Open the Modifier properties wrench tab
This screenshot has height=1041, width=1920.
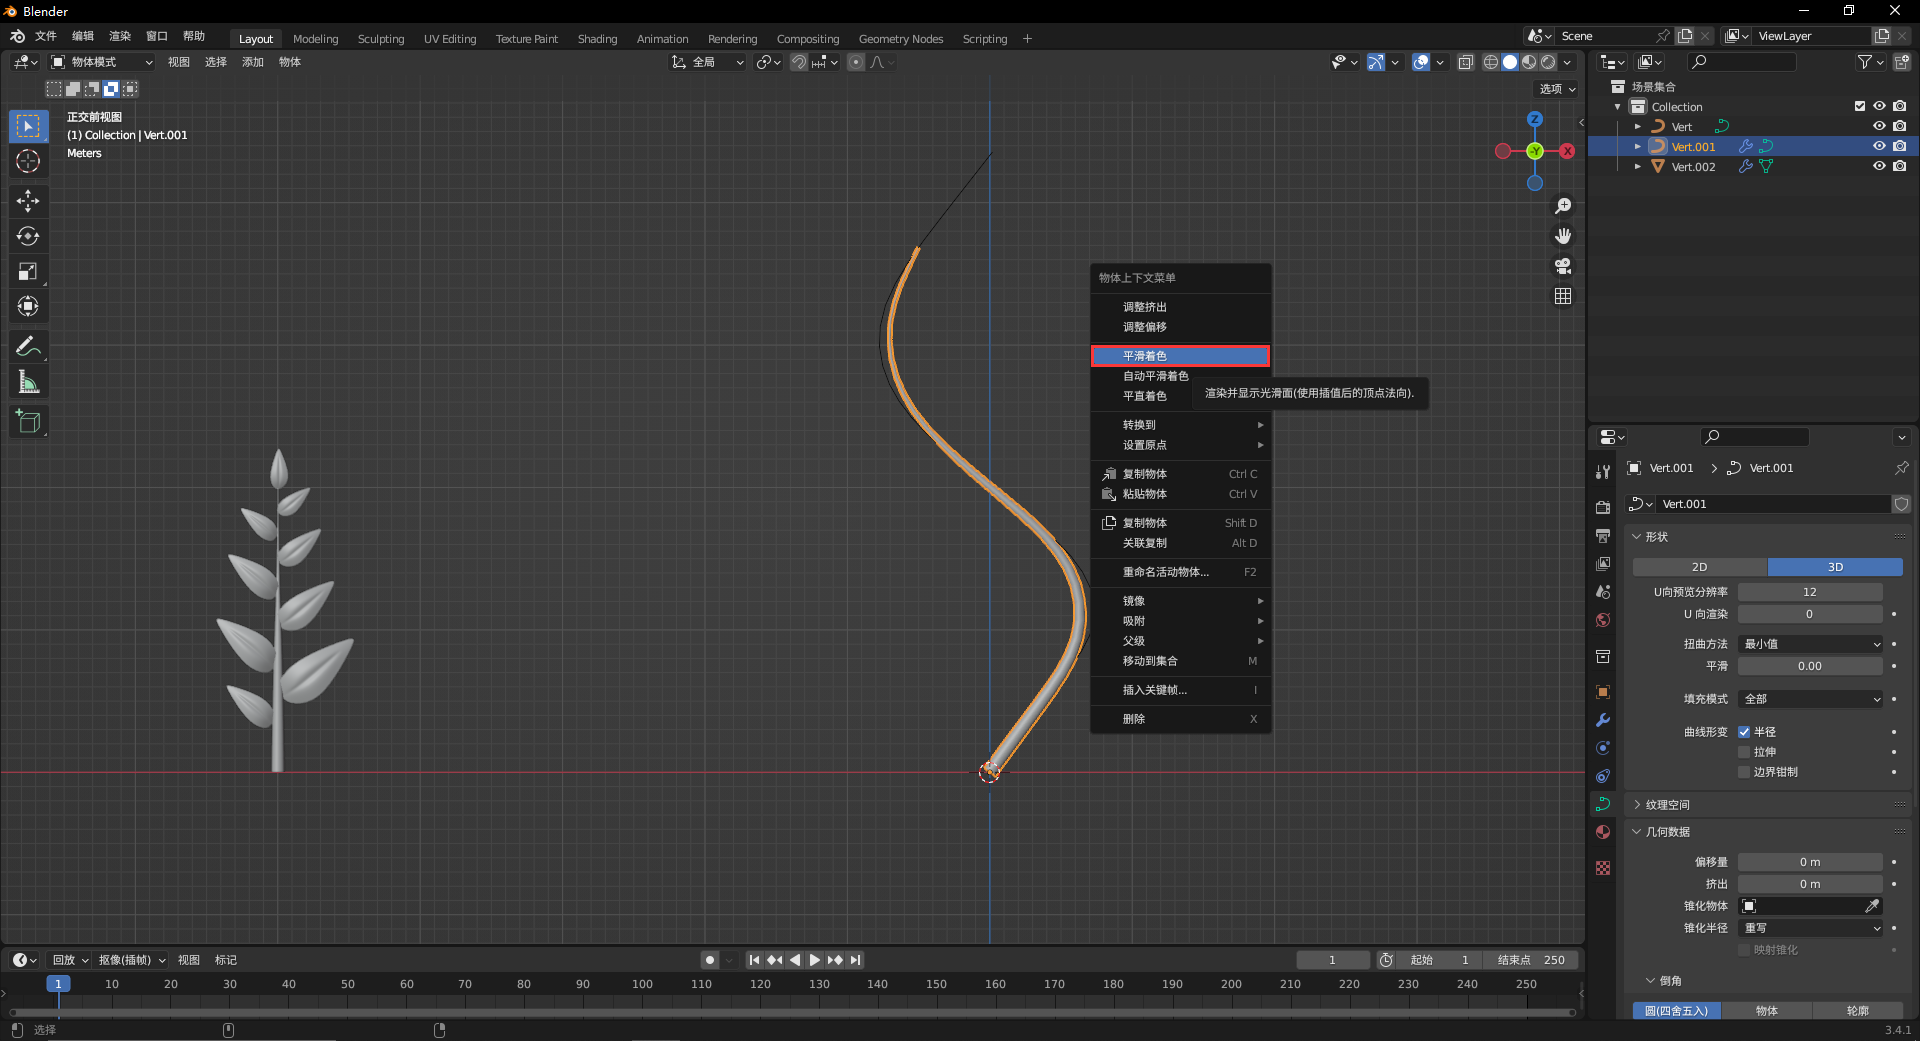(1603, 720)
